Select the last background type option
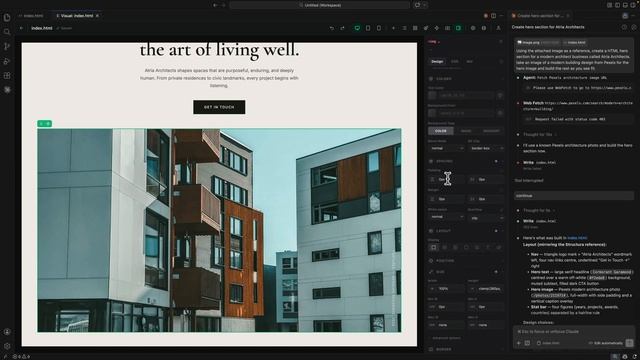The height and width of the screenshot is (360, 640). click(491, 131)
